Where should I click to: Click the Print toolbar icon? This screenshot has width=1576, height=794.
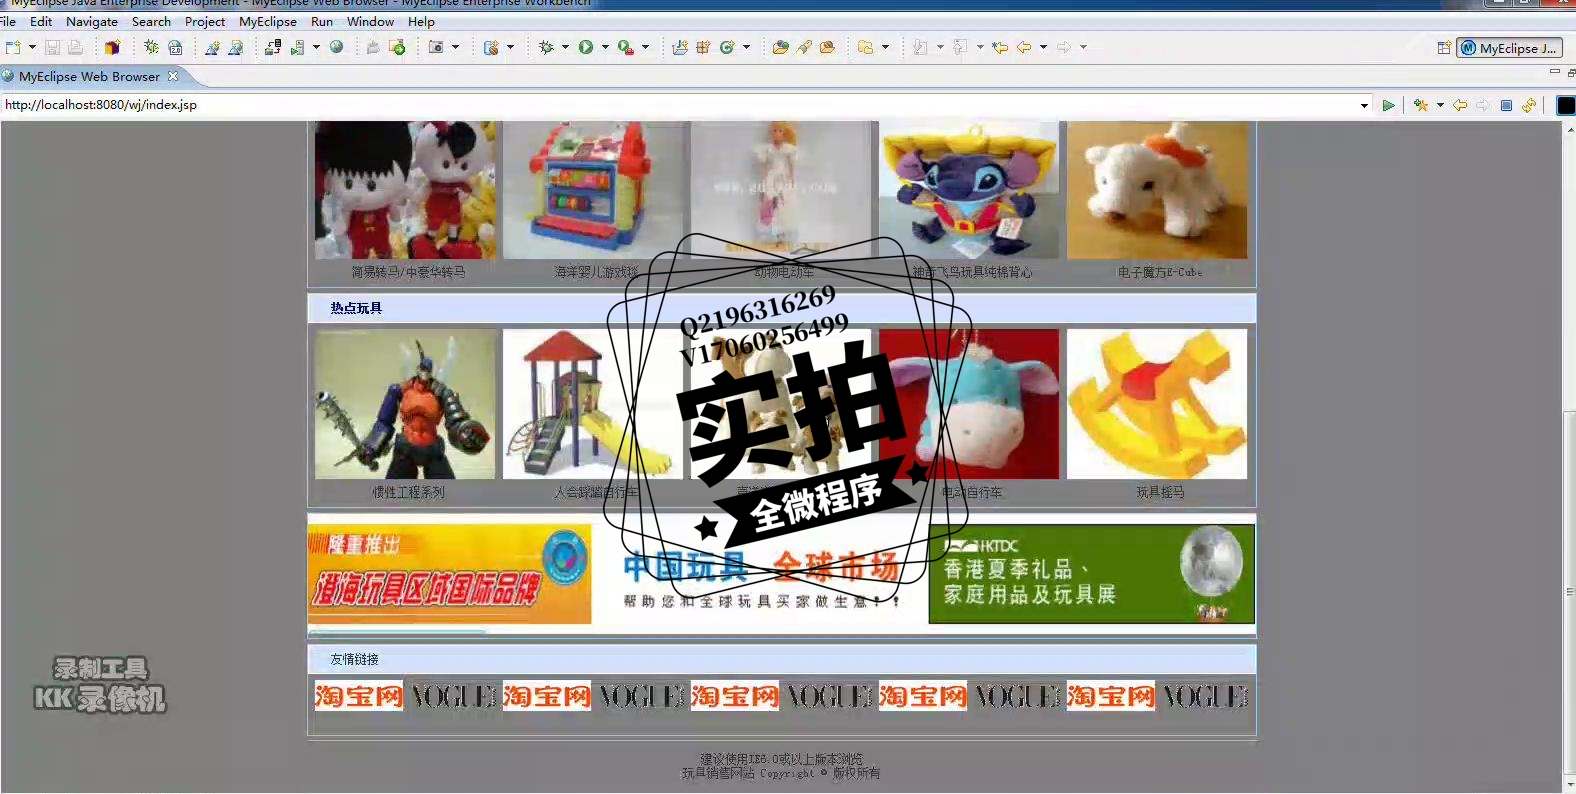click(x=75, y=47)
